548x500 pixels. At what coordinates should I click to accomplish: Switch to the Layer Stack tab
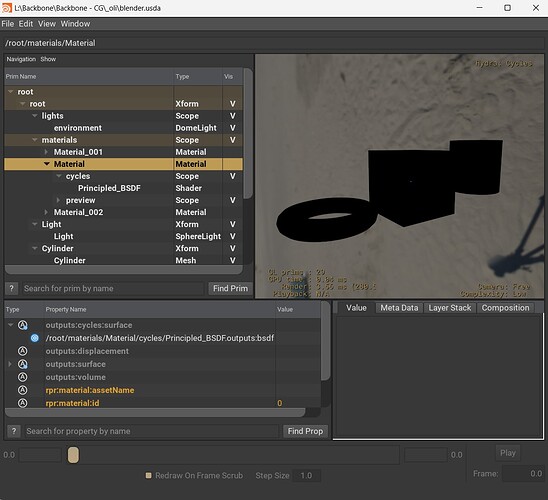(450, 308)
